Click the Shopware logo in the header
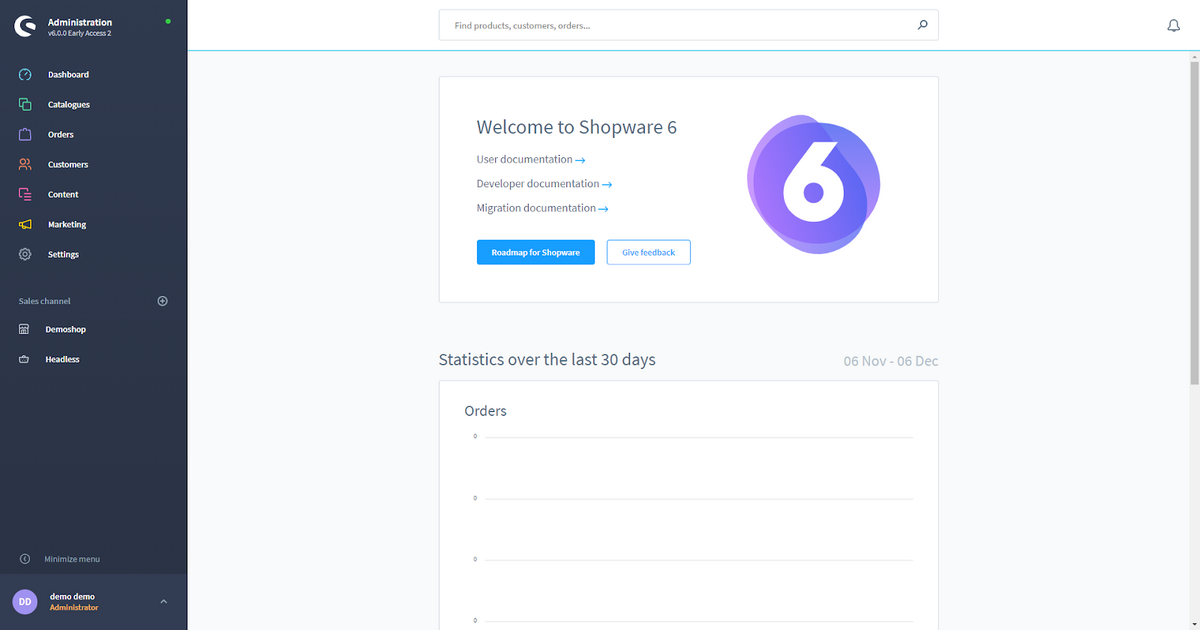 25,26
